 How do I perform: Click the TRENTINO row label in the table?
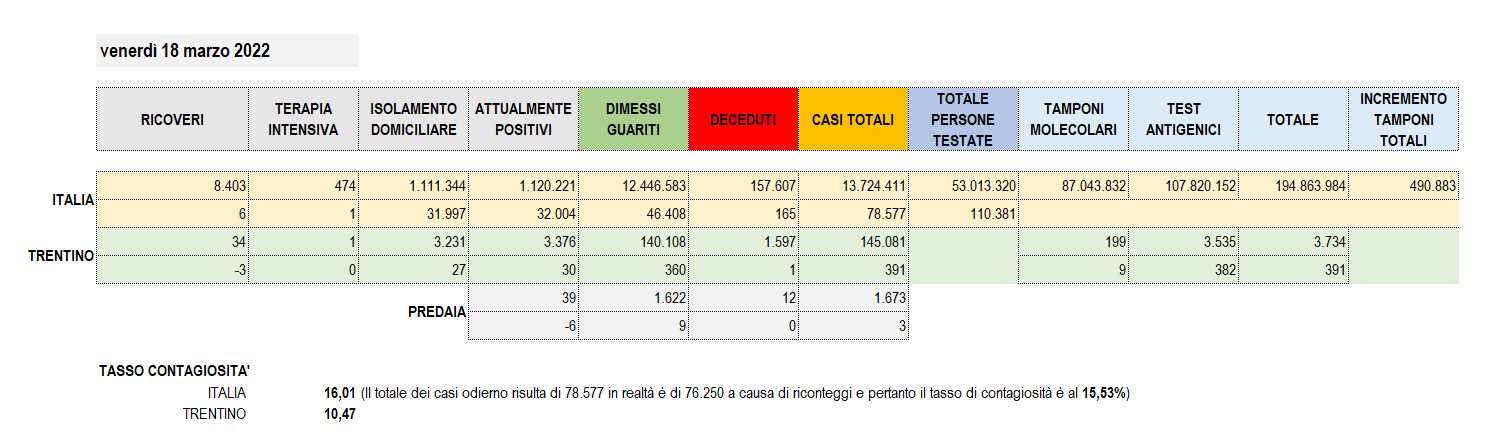[x=61, y=256]
